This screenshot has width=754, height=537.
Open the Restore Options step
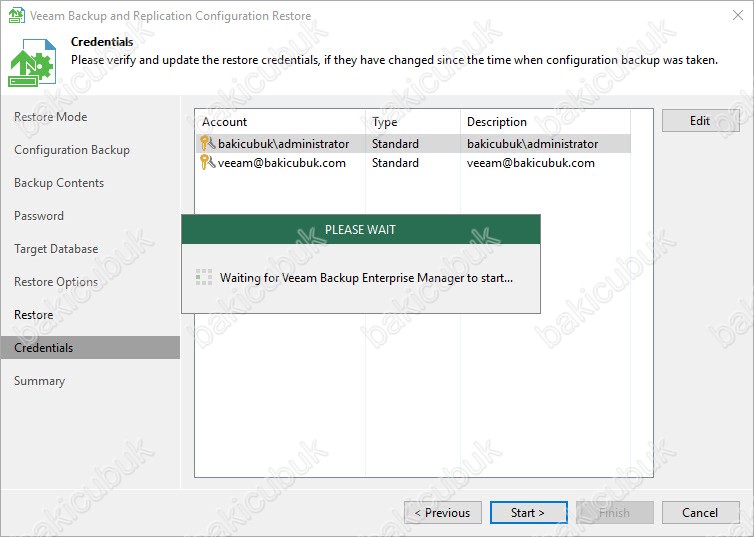coord(56,282)
